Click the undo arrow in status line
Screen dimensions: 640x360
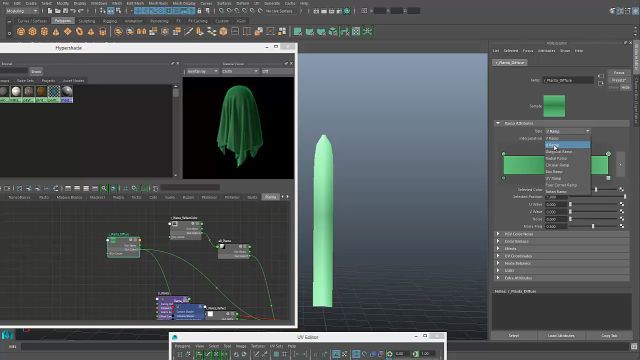[73, 11]
